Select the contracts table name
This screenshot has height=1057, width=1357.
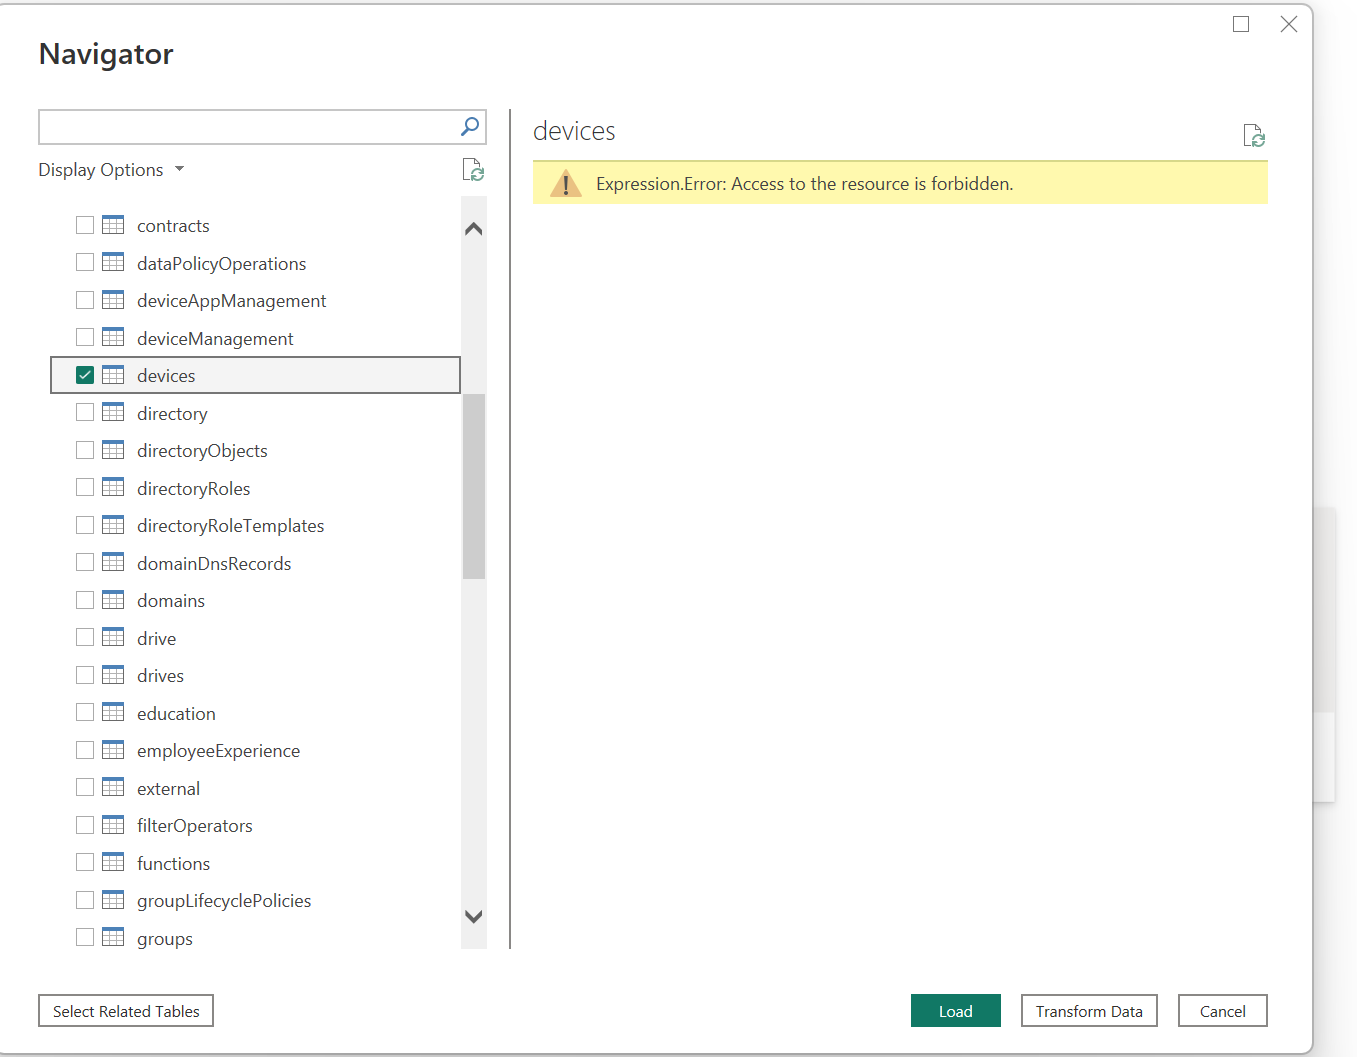pyautogui.click(x=173, y=226)
